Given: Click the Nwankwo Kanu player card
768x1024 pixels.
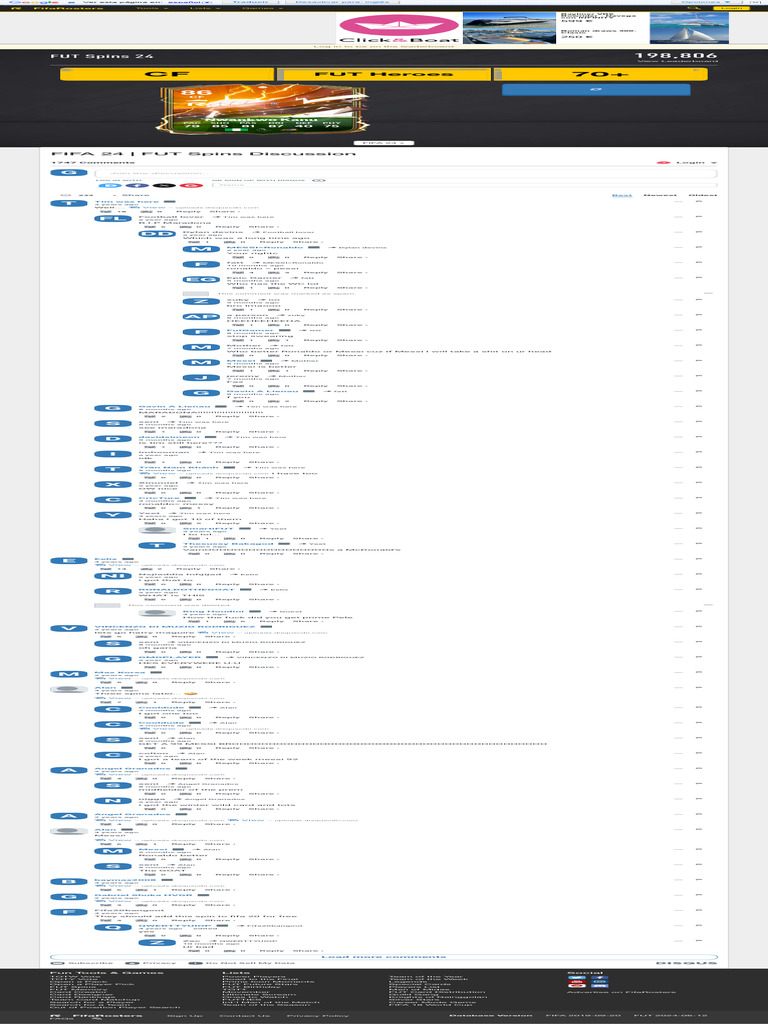Looking at the screenshot, I should coord(264,109).
